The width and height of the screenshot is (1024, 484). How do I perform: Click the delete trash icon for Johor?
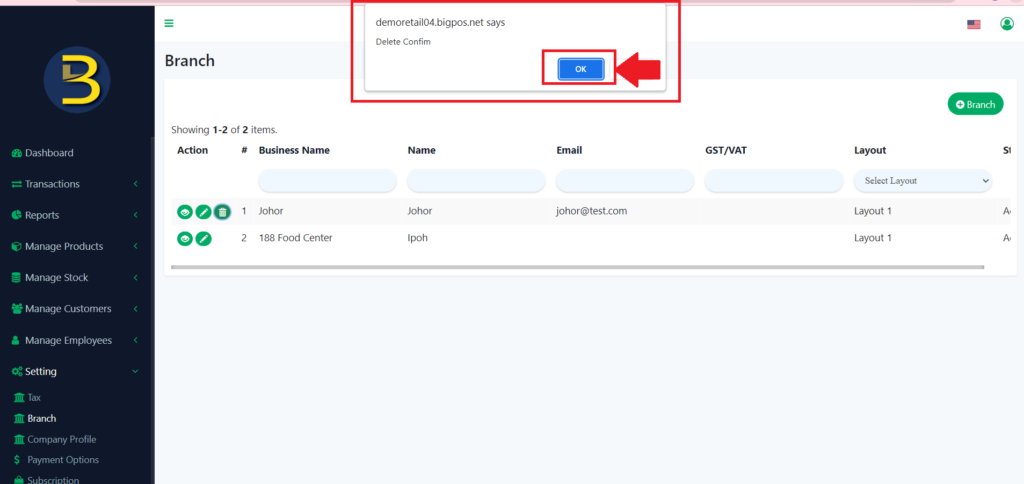click(222, 212)
